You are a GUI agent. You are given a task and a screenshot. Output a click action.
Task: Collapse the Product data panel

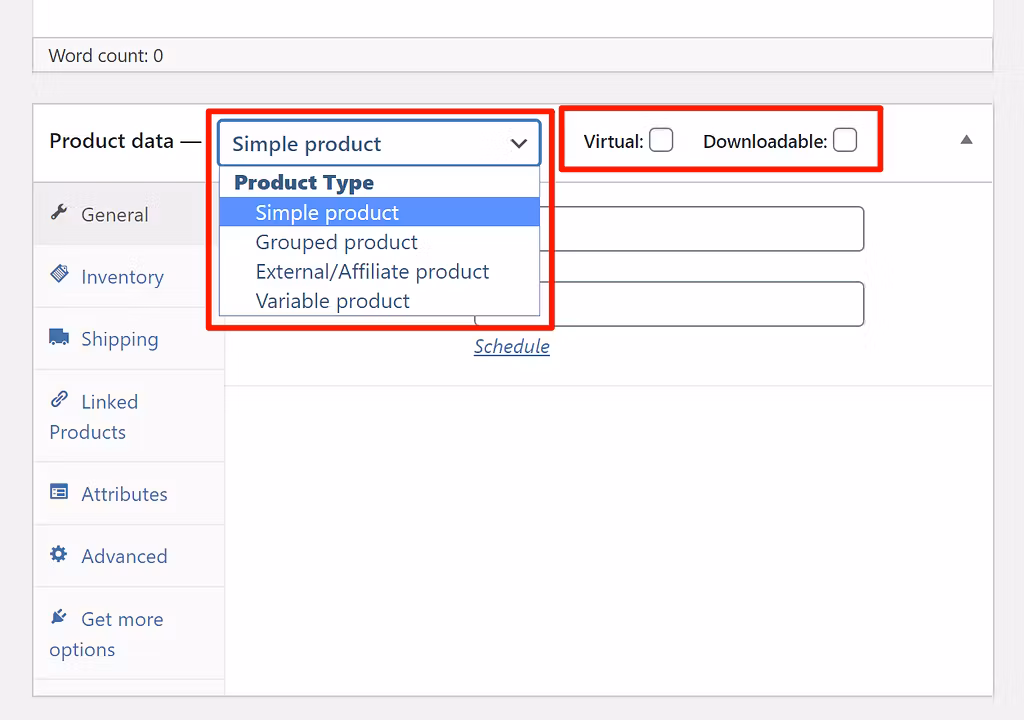[966, 141]
